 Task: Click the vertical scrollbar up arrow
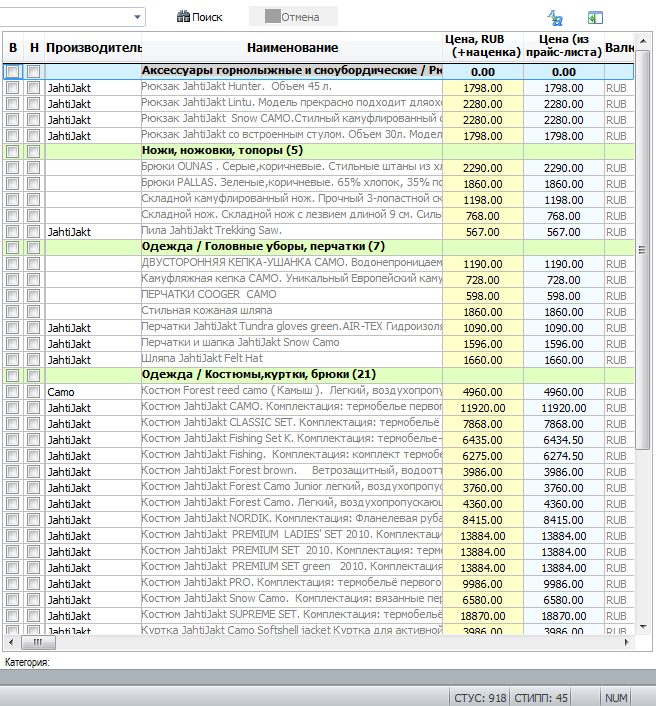tap(643, 41)
